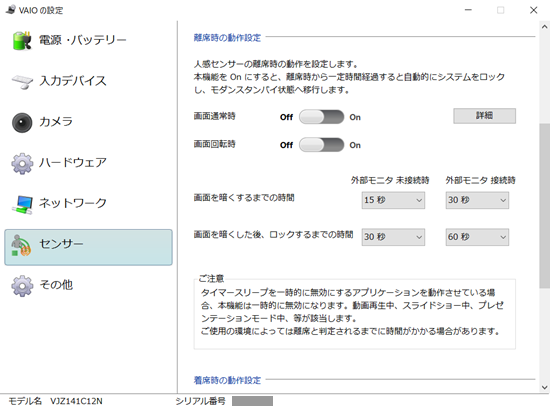Image resolution: width=550 pixels, height=408 pixels.
Task: Click the 外部モニタ 接続時 column label
Action: pyautogui.click(x=481, y=180)
